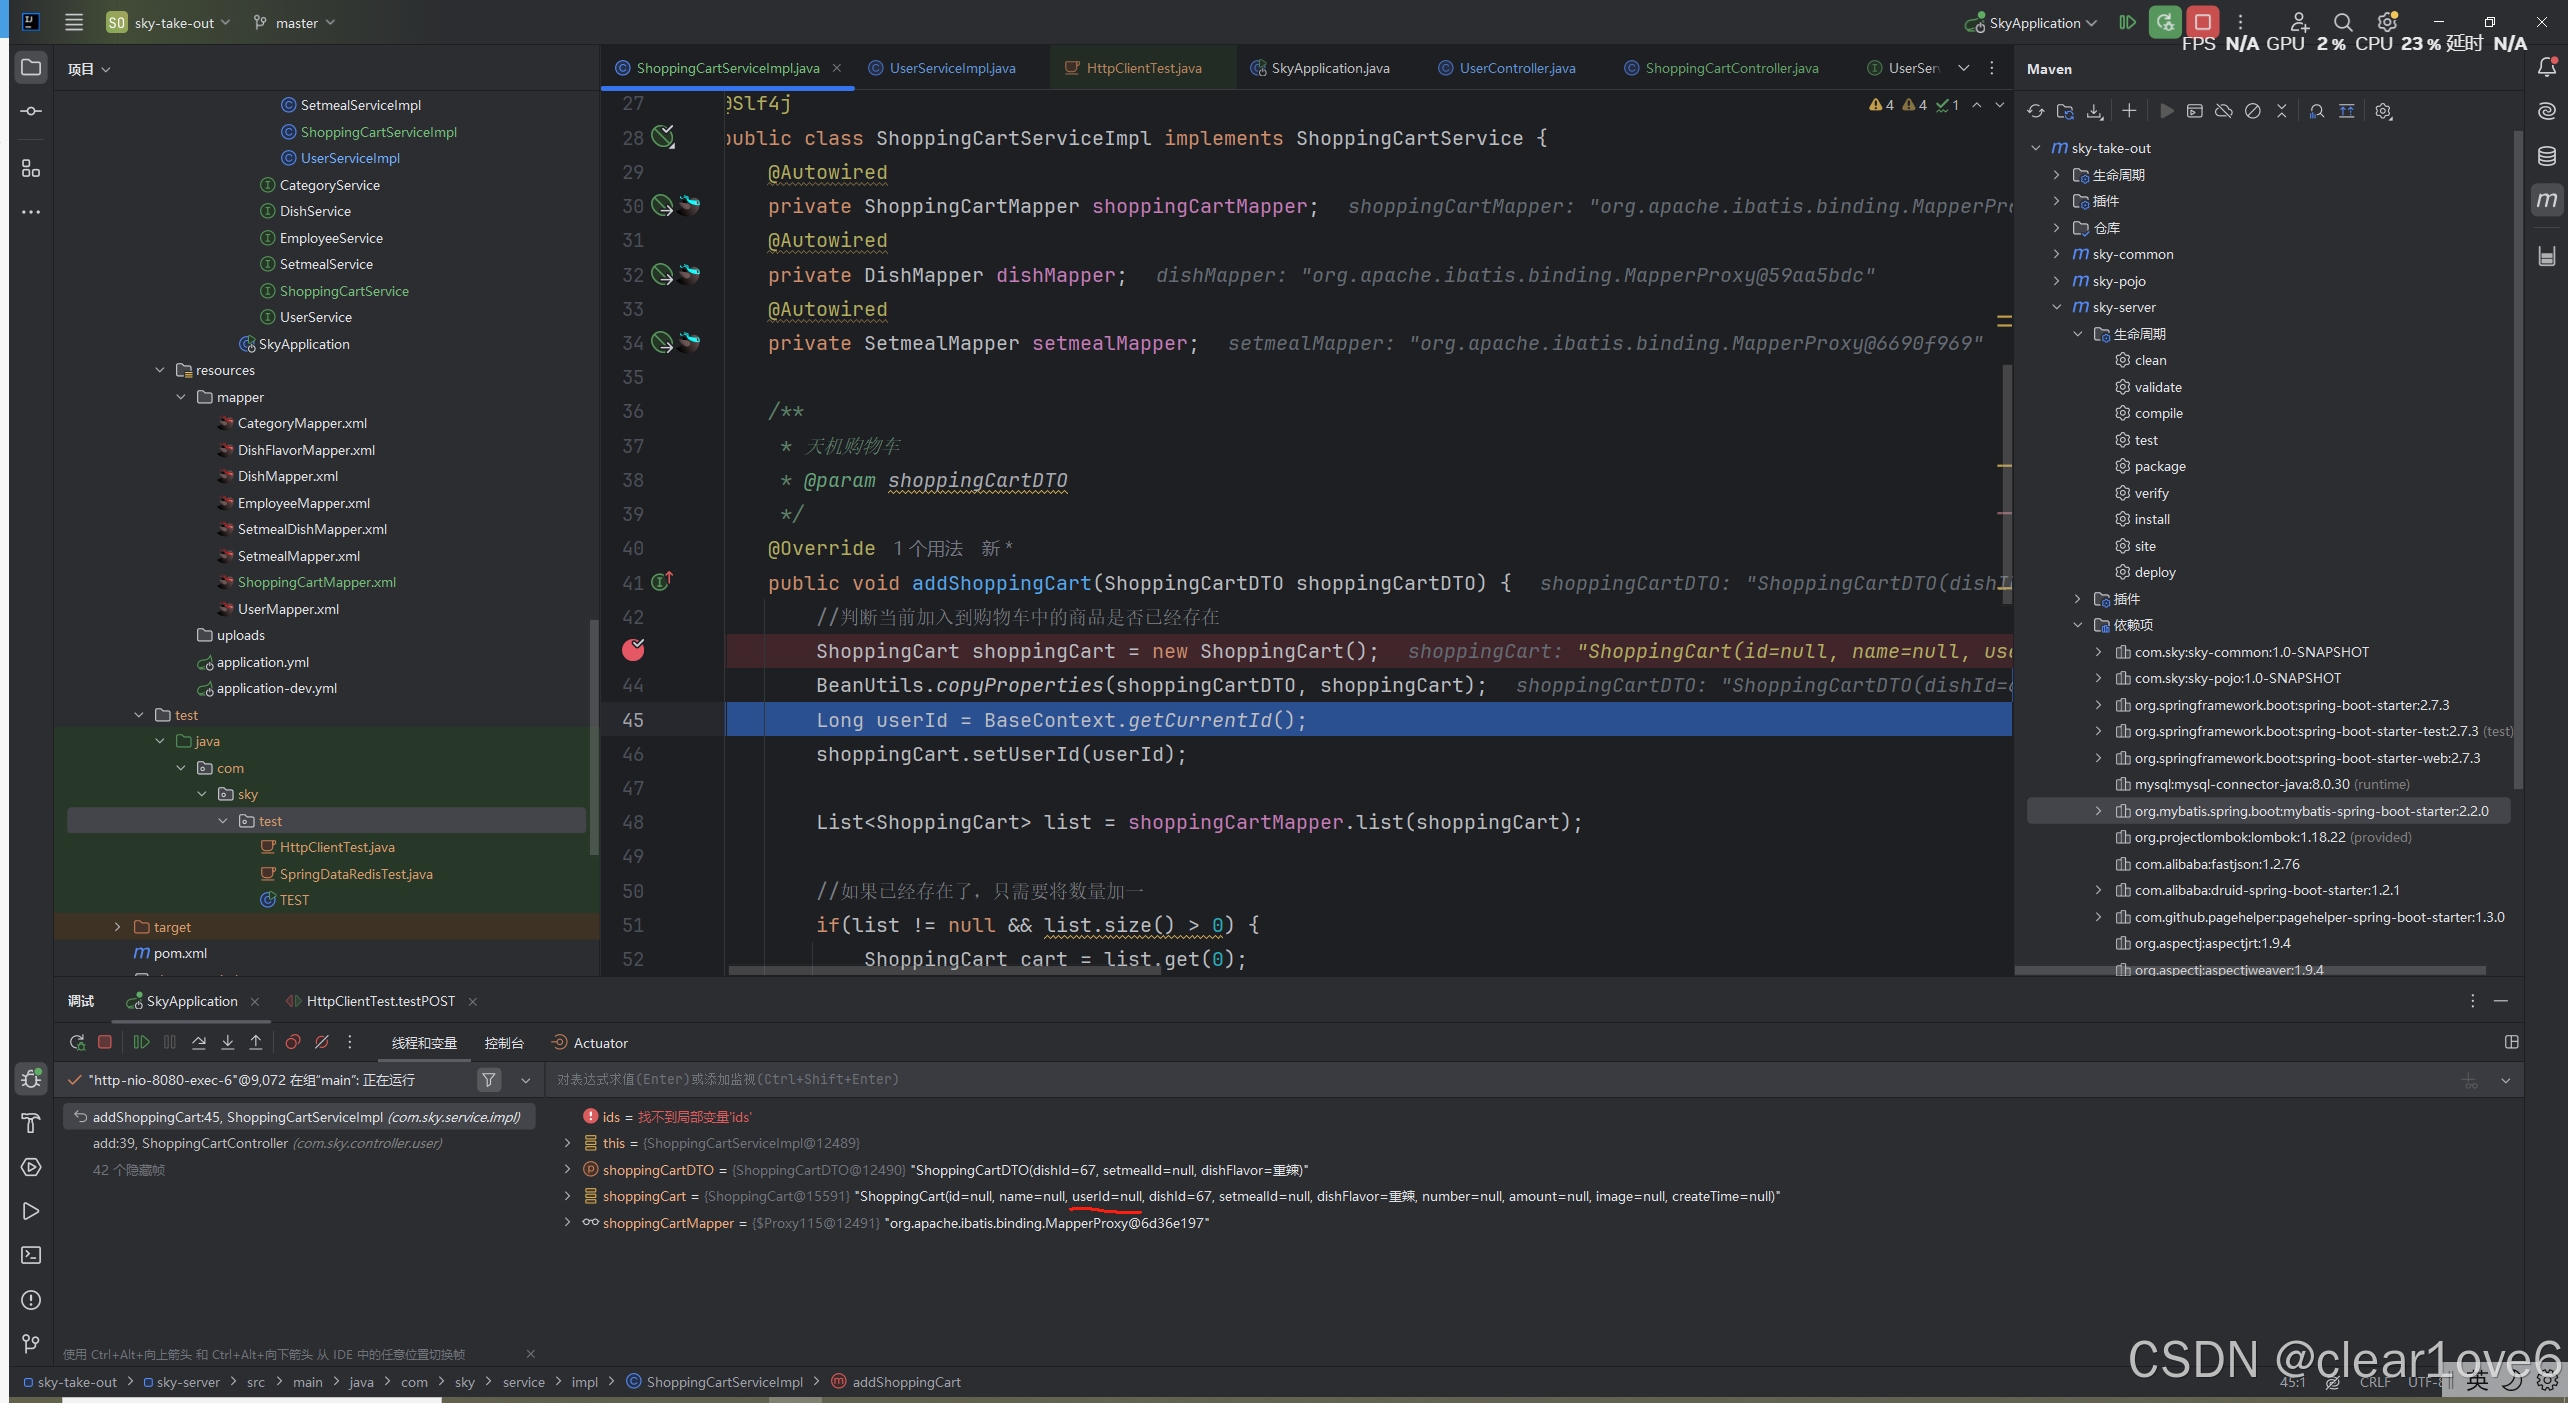
Task: Open the master branch dropdown
Action: pos(296,22)
